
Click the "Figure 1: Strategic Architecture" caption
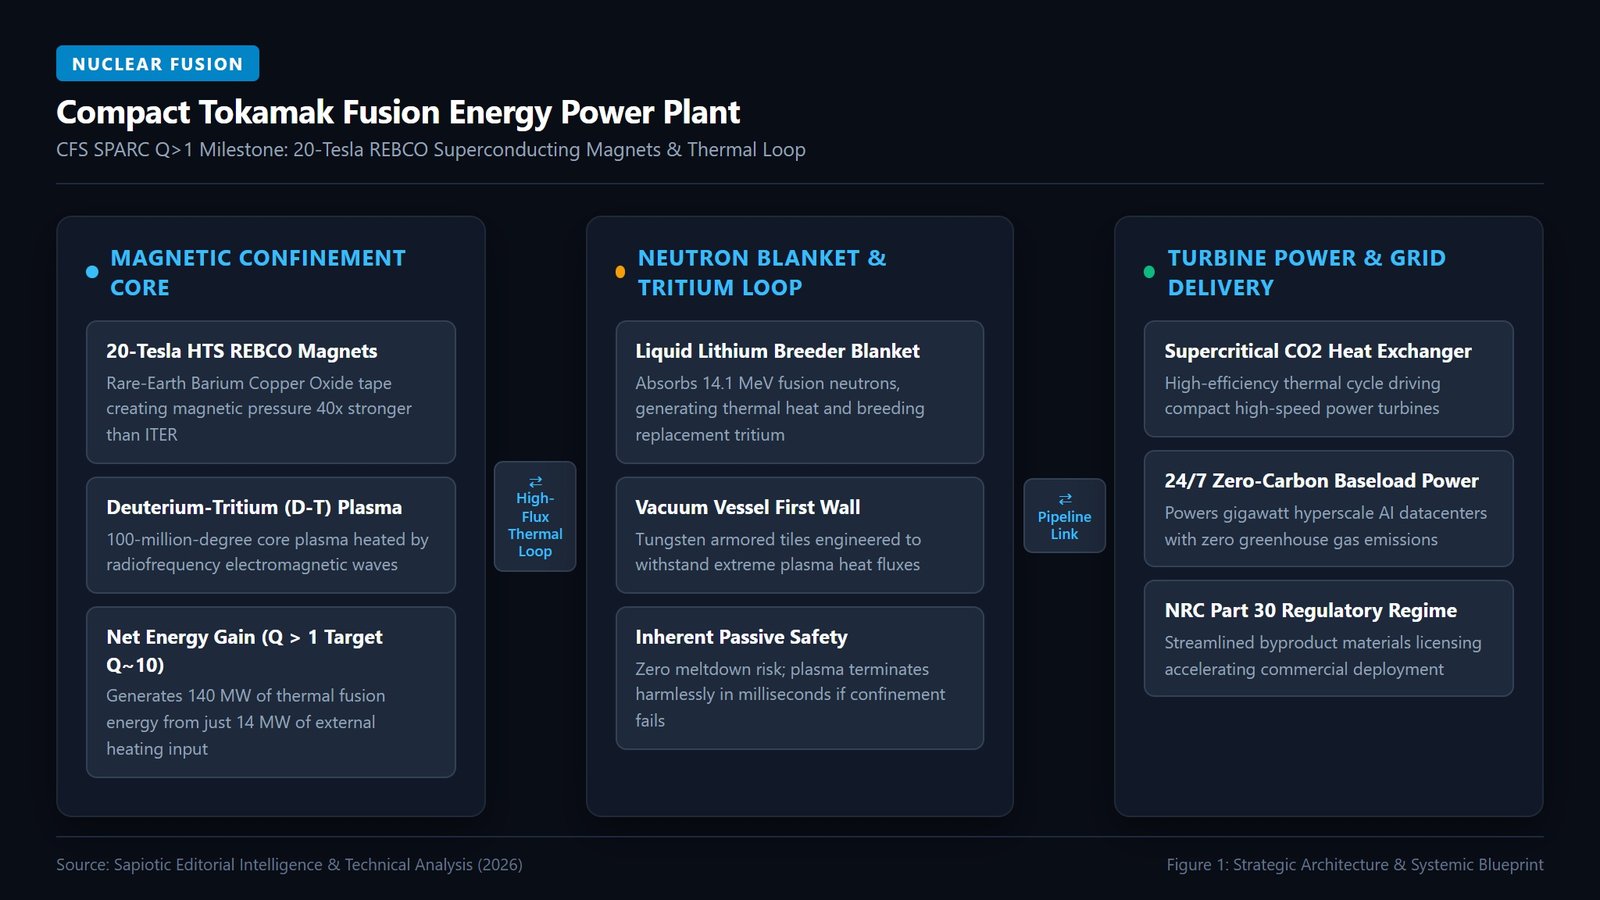tap(1355, 865)
